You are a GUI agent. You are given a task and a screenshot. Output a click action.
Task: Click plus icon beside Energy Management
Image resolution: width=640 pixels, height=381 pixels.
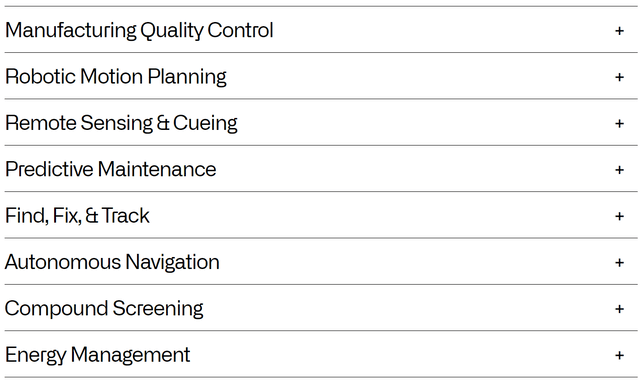coord(619,355)
